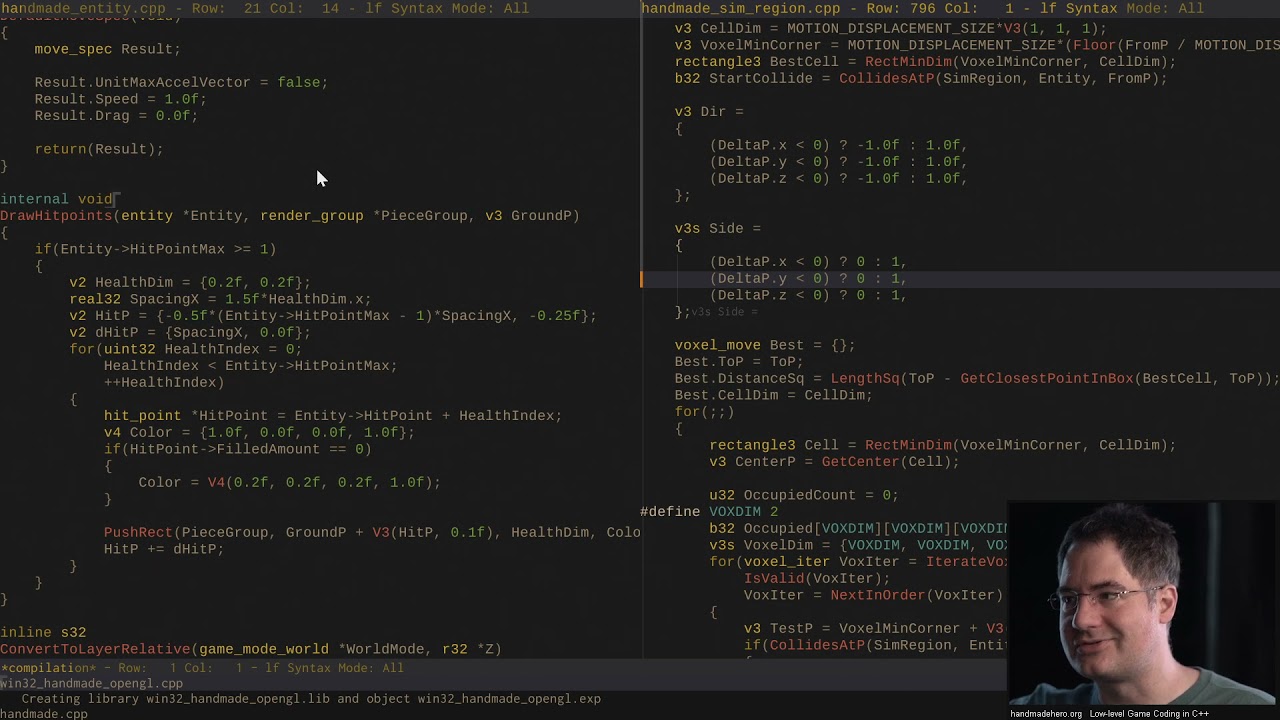Click 'if(HitPoint->FilledAmount == 0)' line

pos(237,449)
